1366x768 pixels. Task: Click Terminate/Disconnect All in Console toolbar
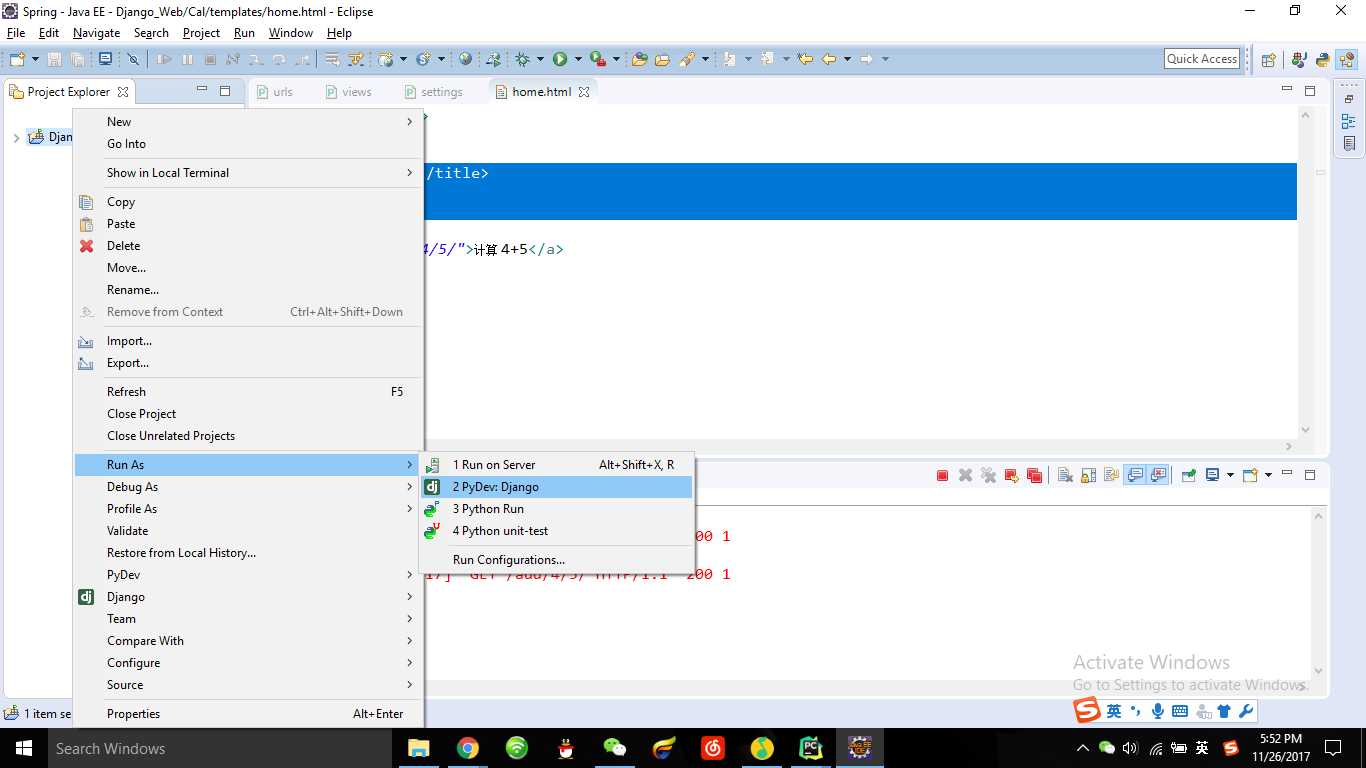(1034, 475)
